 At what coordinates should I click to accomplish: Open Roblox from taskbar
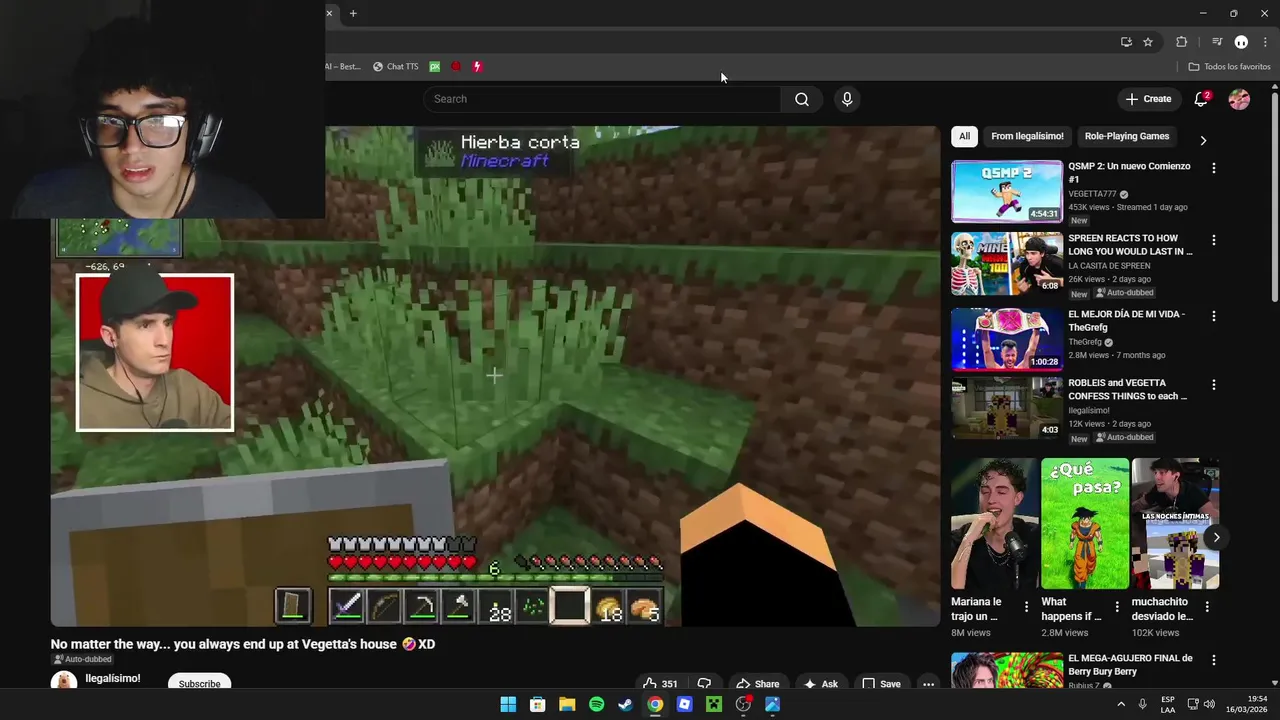coord(684,705)
